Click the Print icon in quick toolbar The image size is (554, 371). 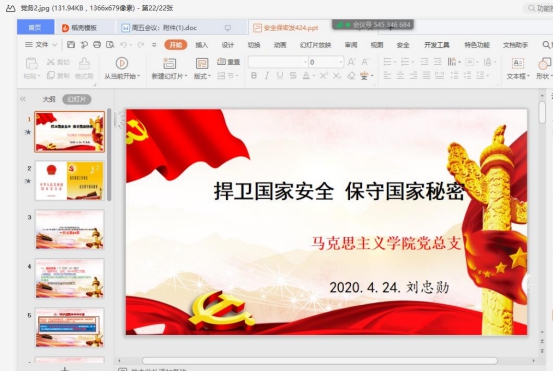(97, 45)
